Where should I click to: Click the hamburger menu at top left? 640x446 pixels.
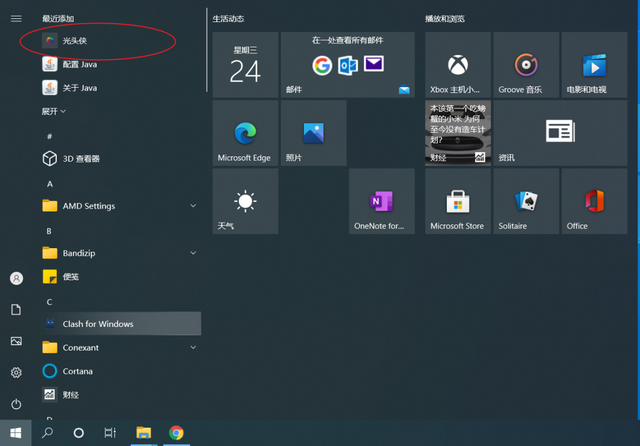16,19
